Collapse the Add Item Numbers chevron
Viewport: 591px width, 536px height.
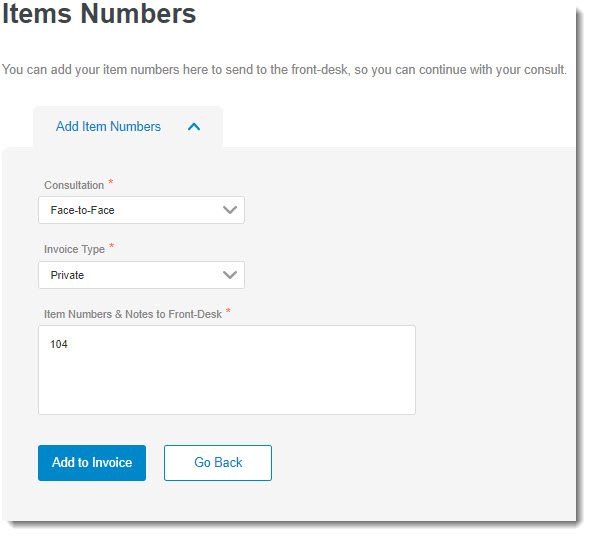(194, 127)
